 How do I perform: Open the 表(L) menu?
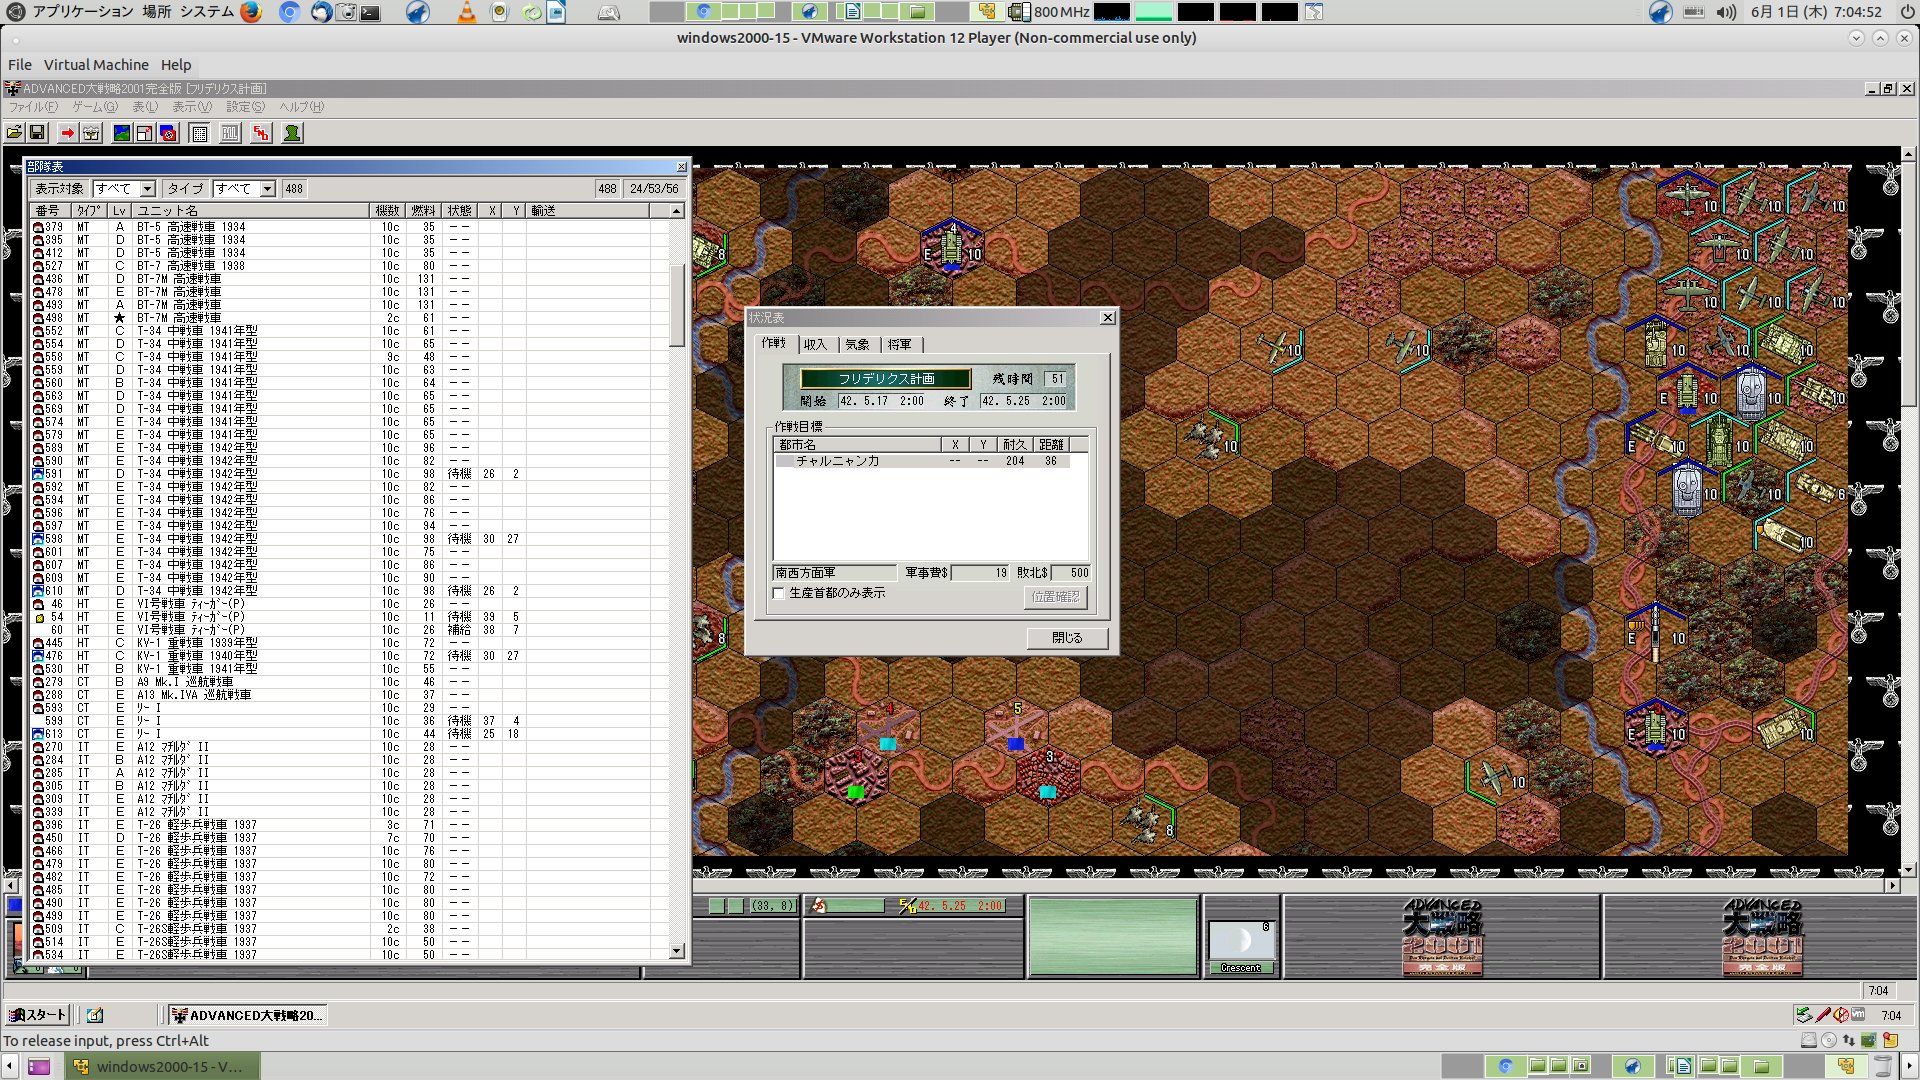[x=145, y=107]
